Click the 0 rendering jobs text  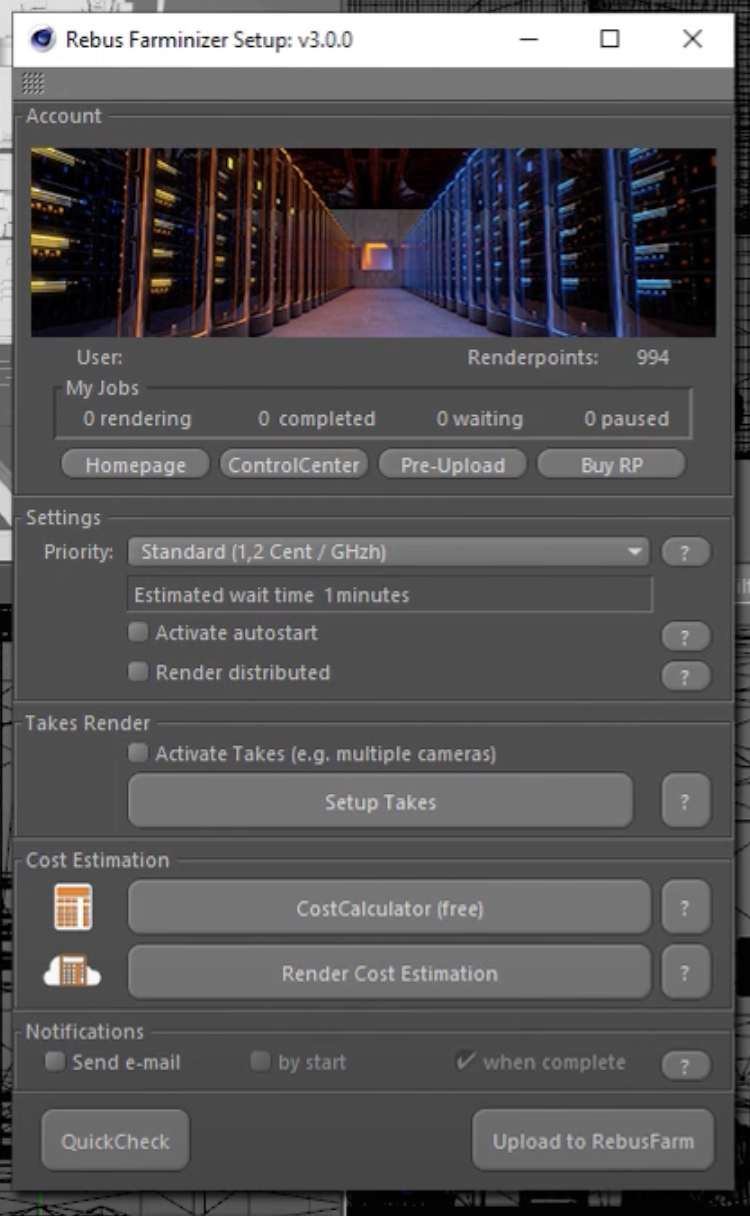point(137,419)
